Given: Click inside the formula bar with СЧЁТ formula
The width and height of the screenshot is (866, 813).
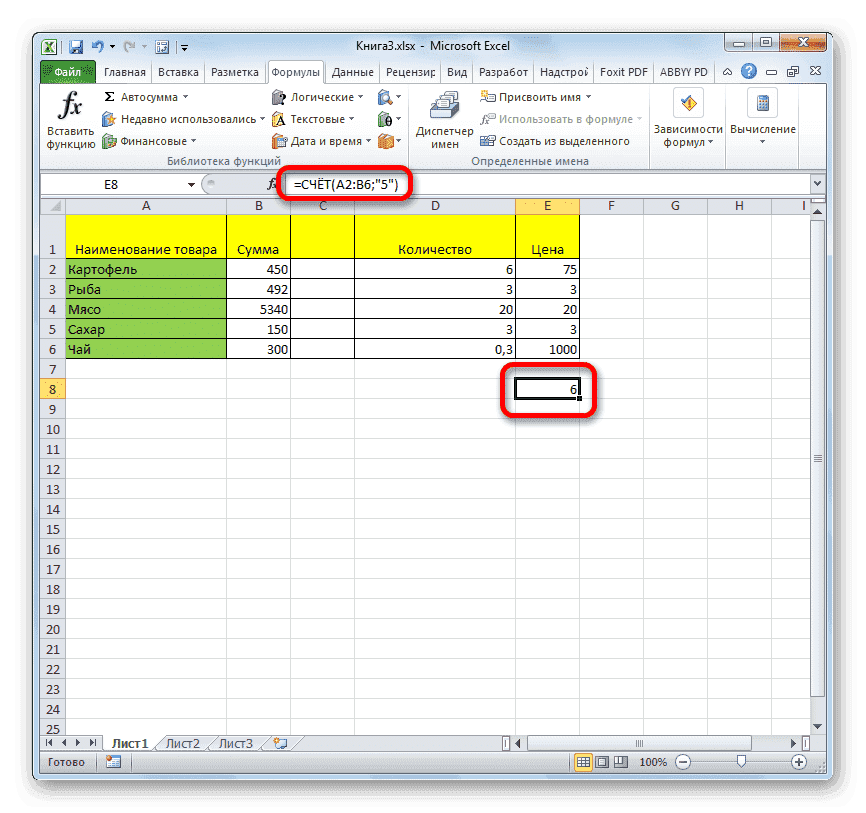Looking at the screenshot, I should [345, 184].
